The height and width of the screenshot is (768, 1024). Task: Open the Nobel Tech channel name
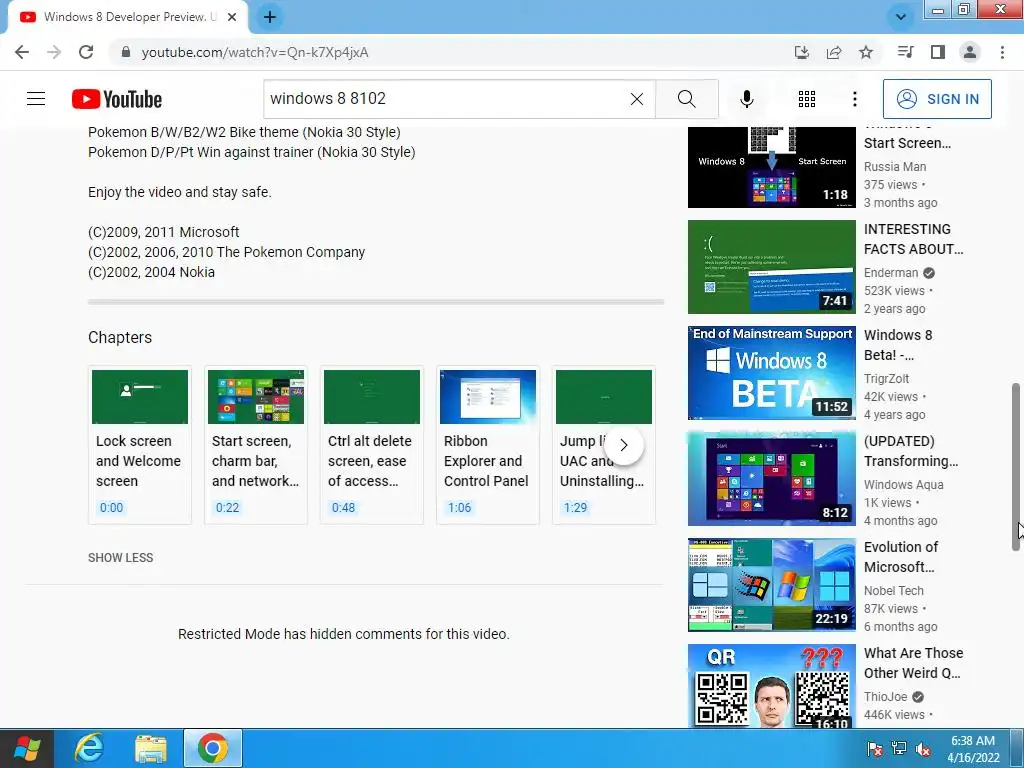[x=893, y=590]
